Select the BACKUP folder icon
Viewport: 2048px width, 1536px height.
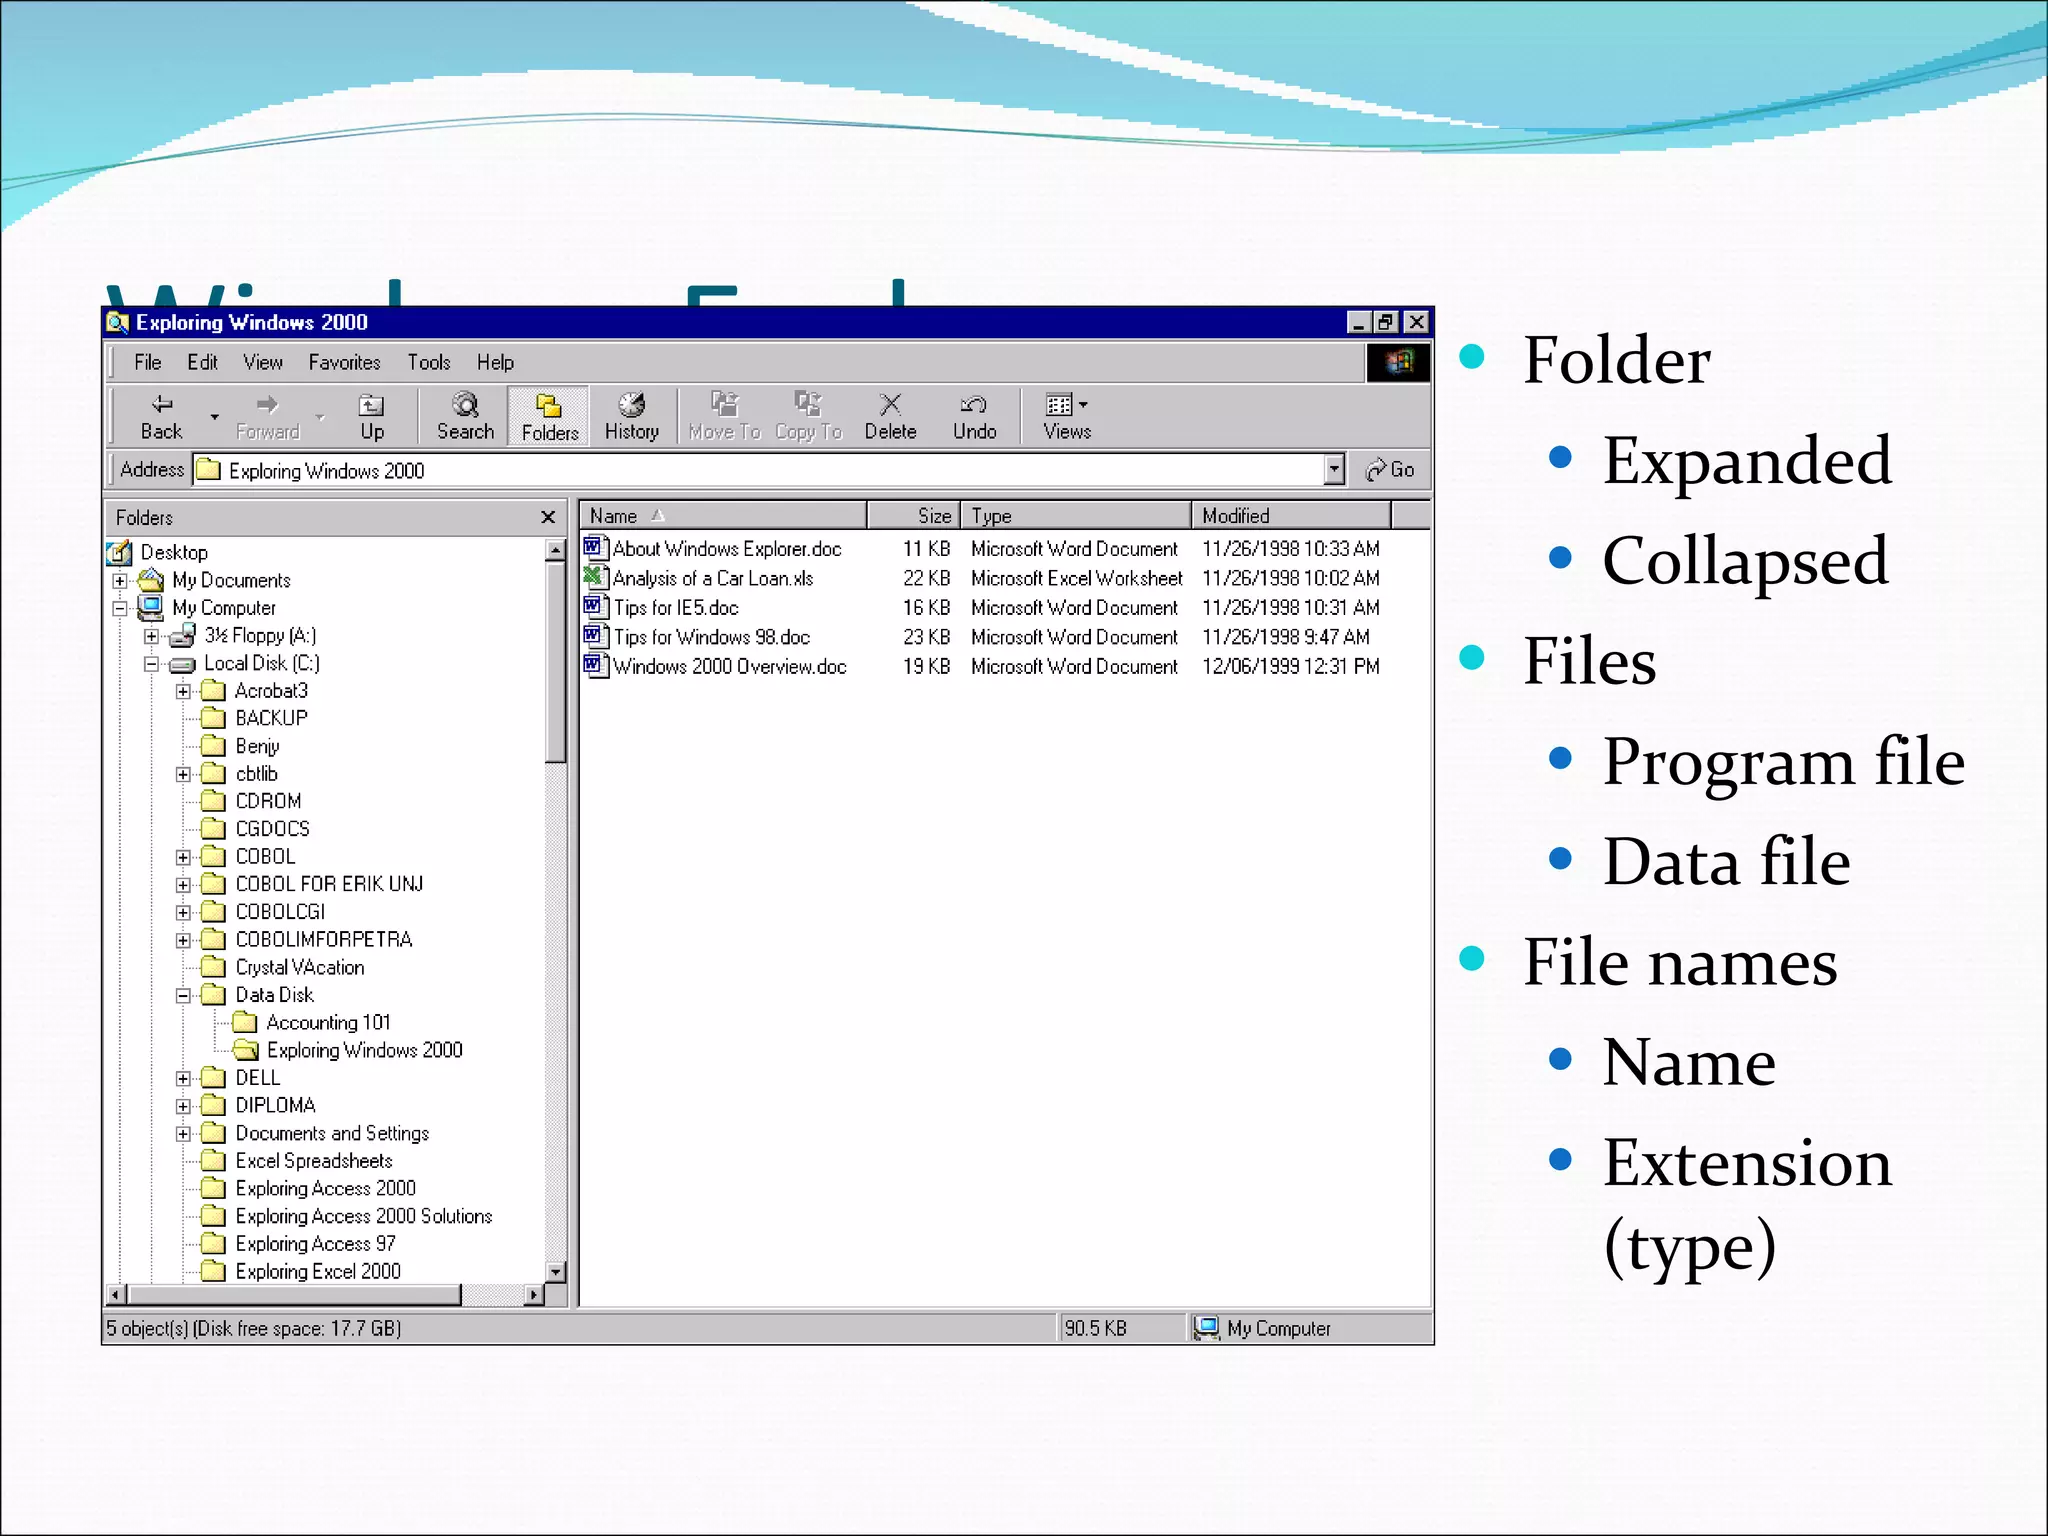tap(213, 718)
